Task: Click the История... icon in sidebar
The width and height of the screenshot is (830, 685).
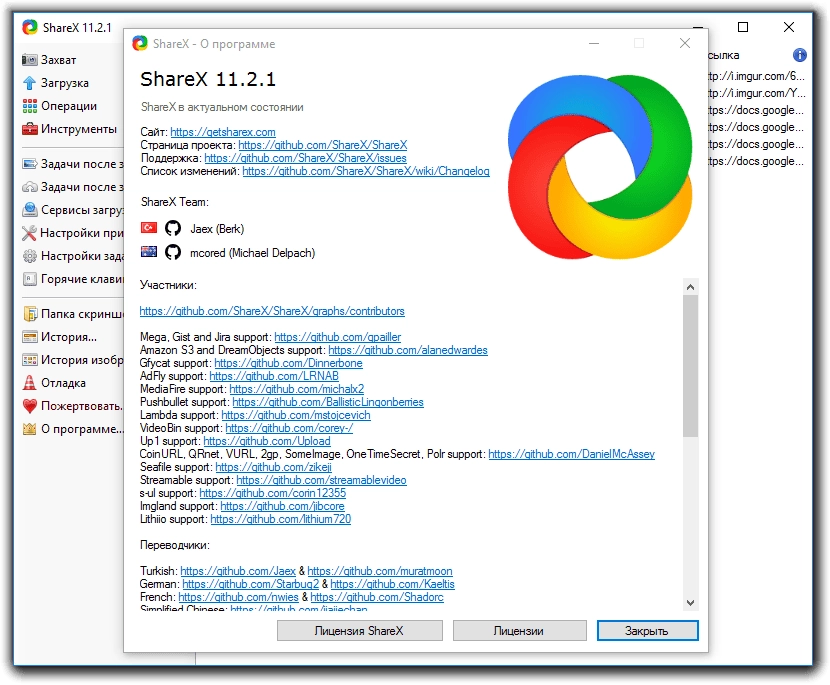Action: click(x=30, y=337)
